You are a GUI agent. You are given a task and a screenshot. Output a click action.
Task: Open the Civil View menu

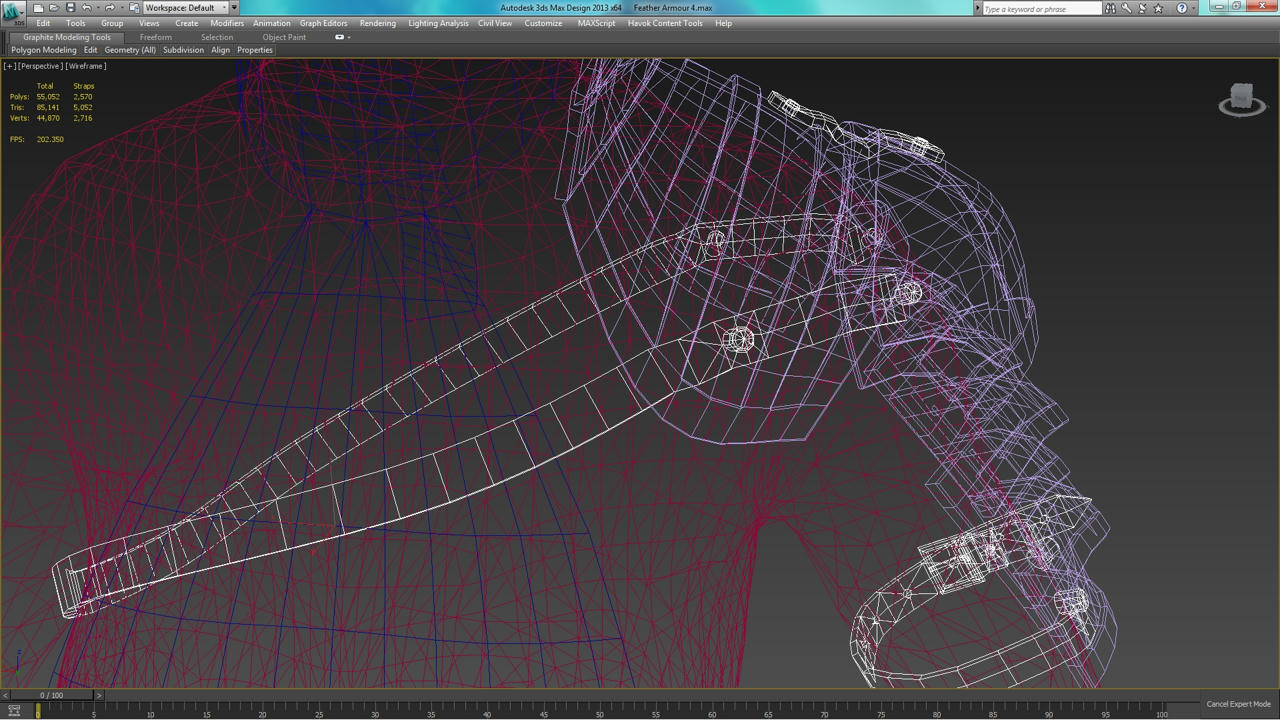(495, 23)
